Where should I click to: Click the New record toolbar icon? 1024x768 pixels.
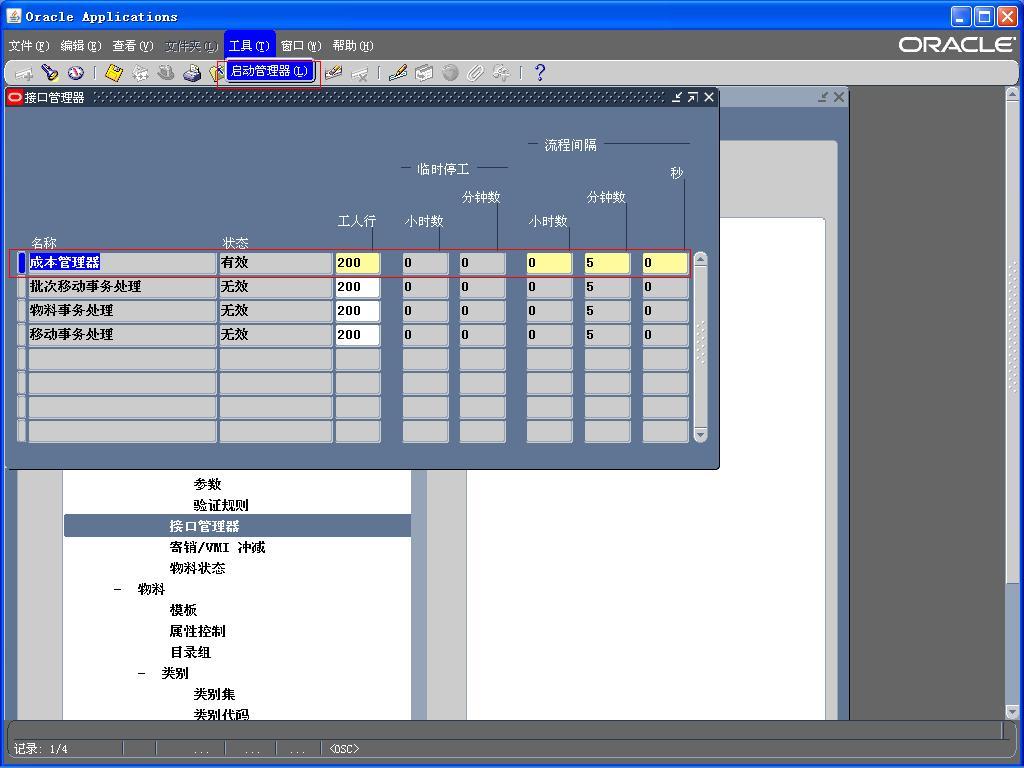click(x=24, y=73)
